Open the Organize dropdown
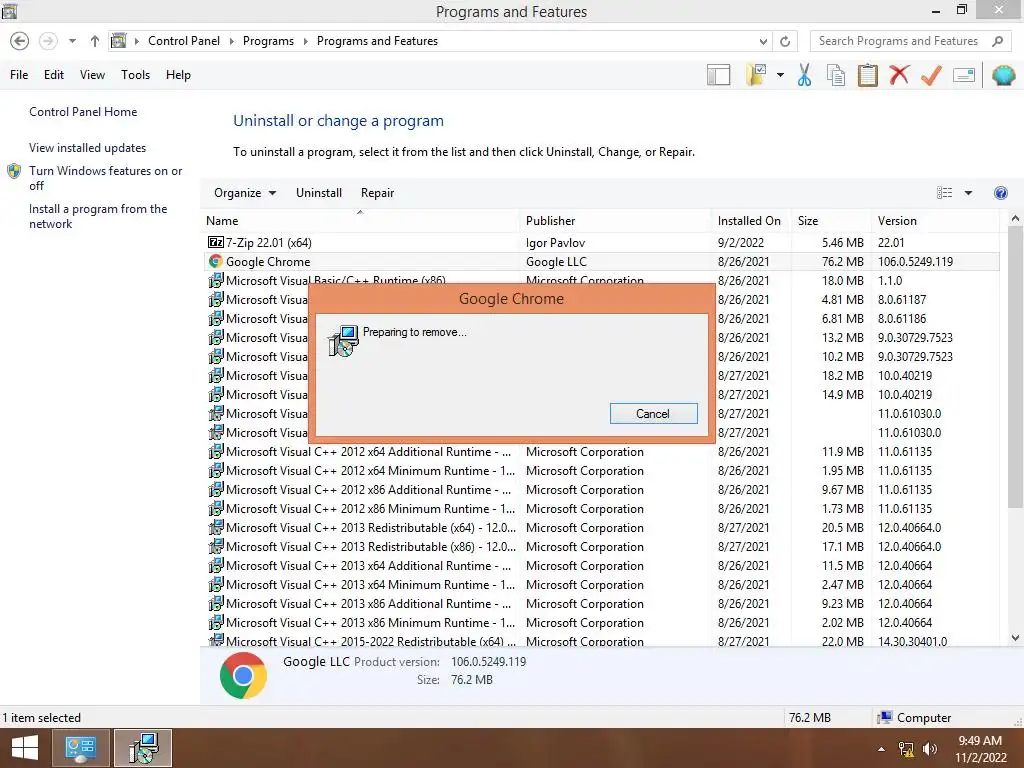1024x768 pixels. click(245, 193)
